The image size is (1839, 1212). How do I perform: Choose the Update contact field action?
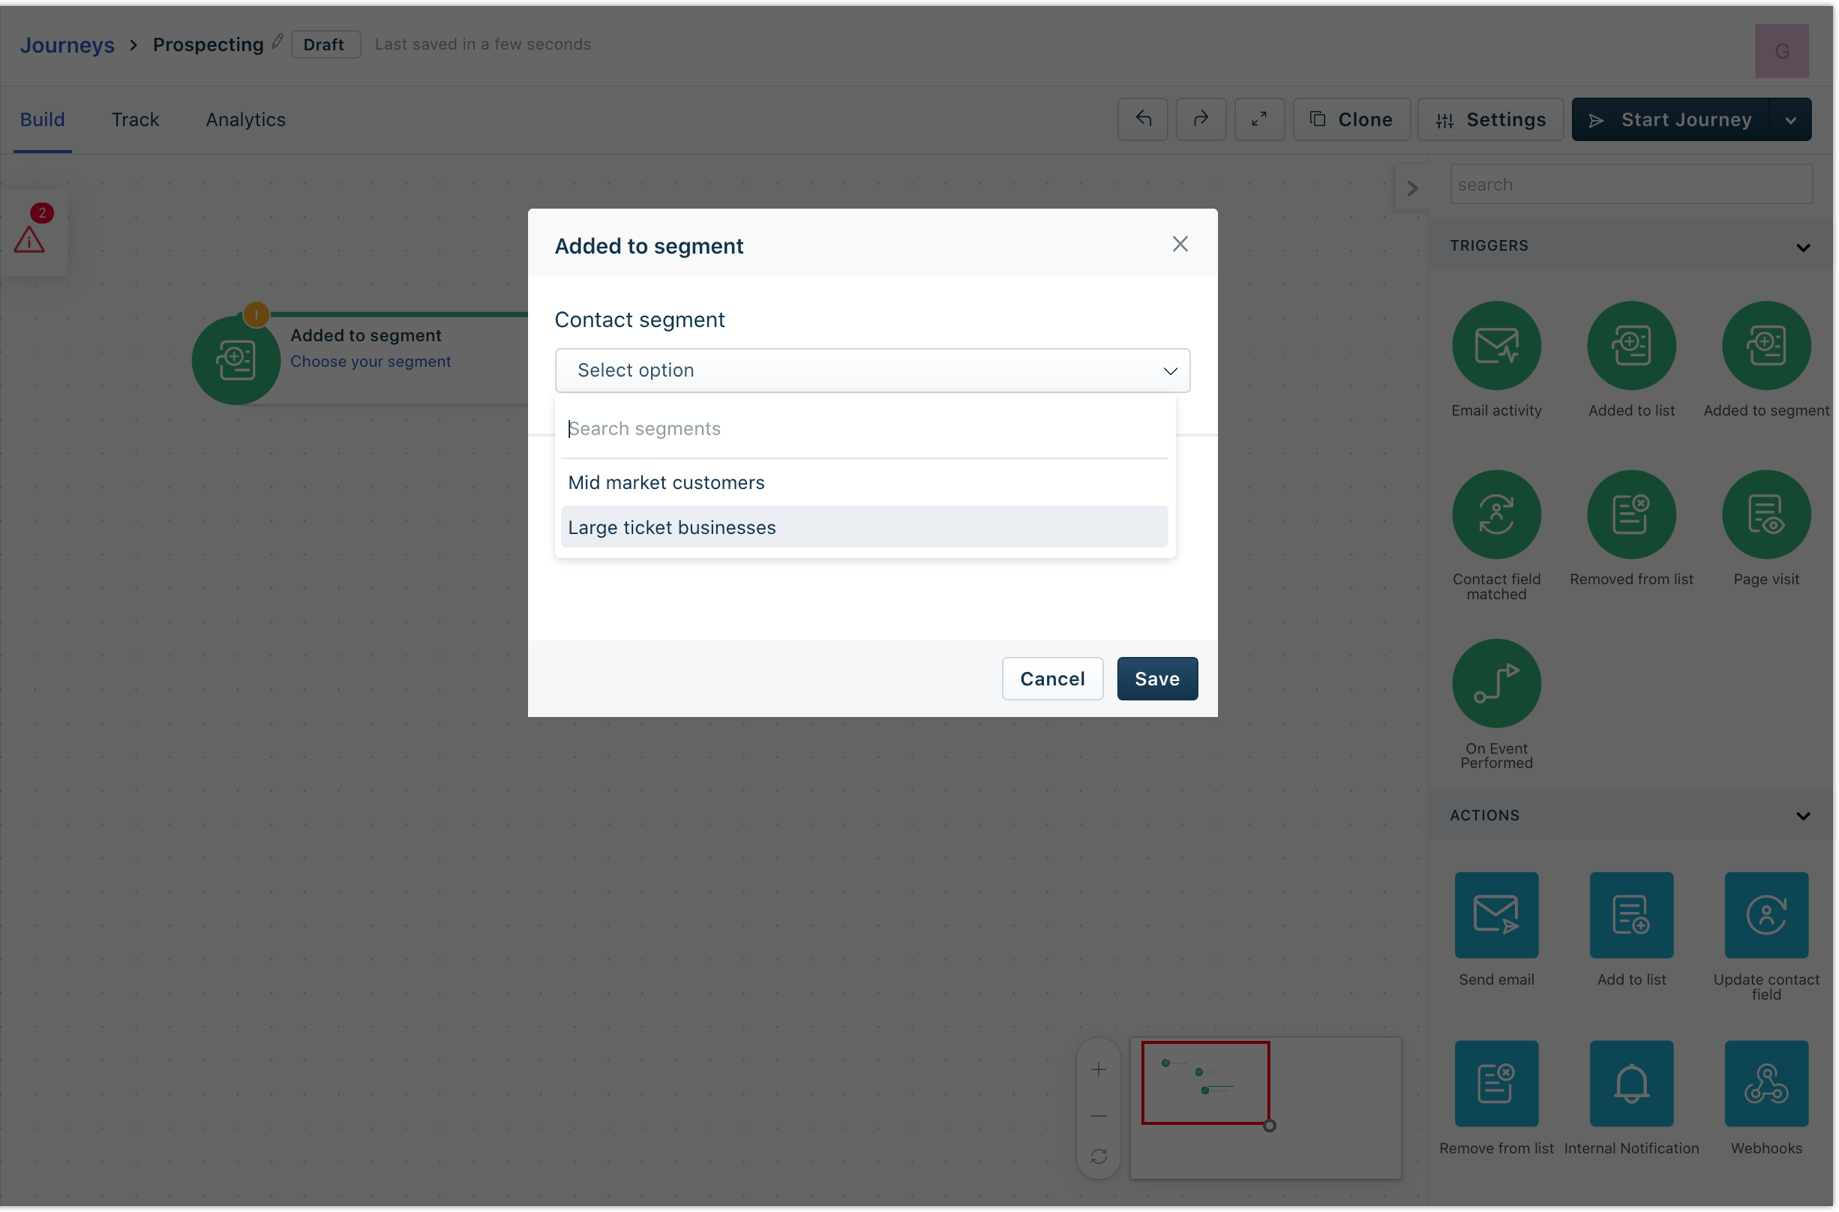pyautogui.click(x=1766, y=914)
